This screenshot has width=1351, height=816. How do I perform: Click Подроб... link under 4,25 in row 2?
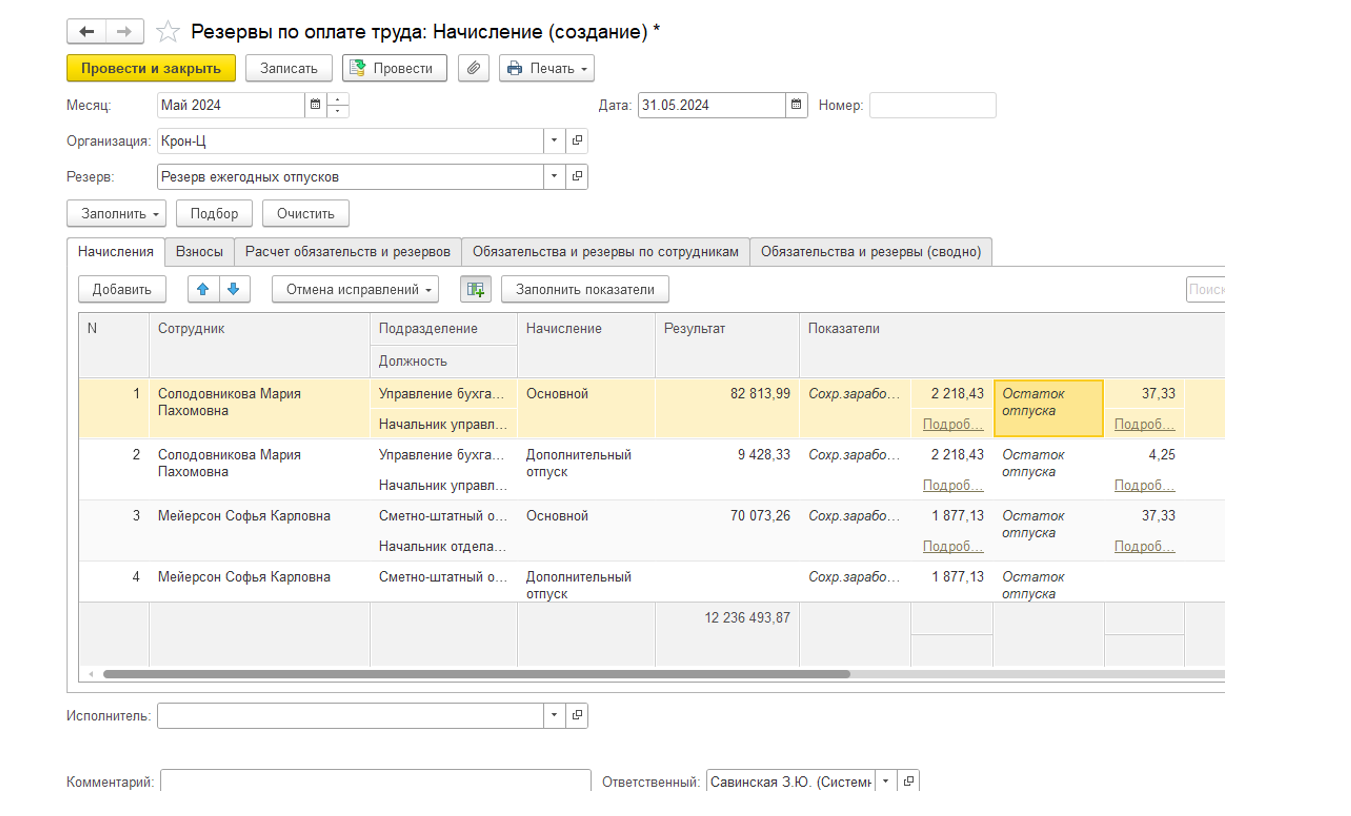(x=1145, y=485)
